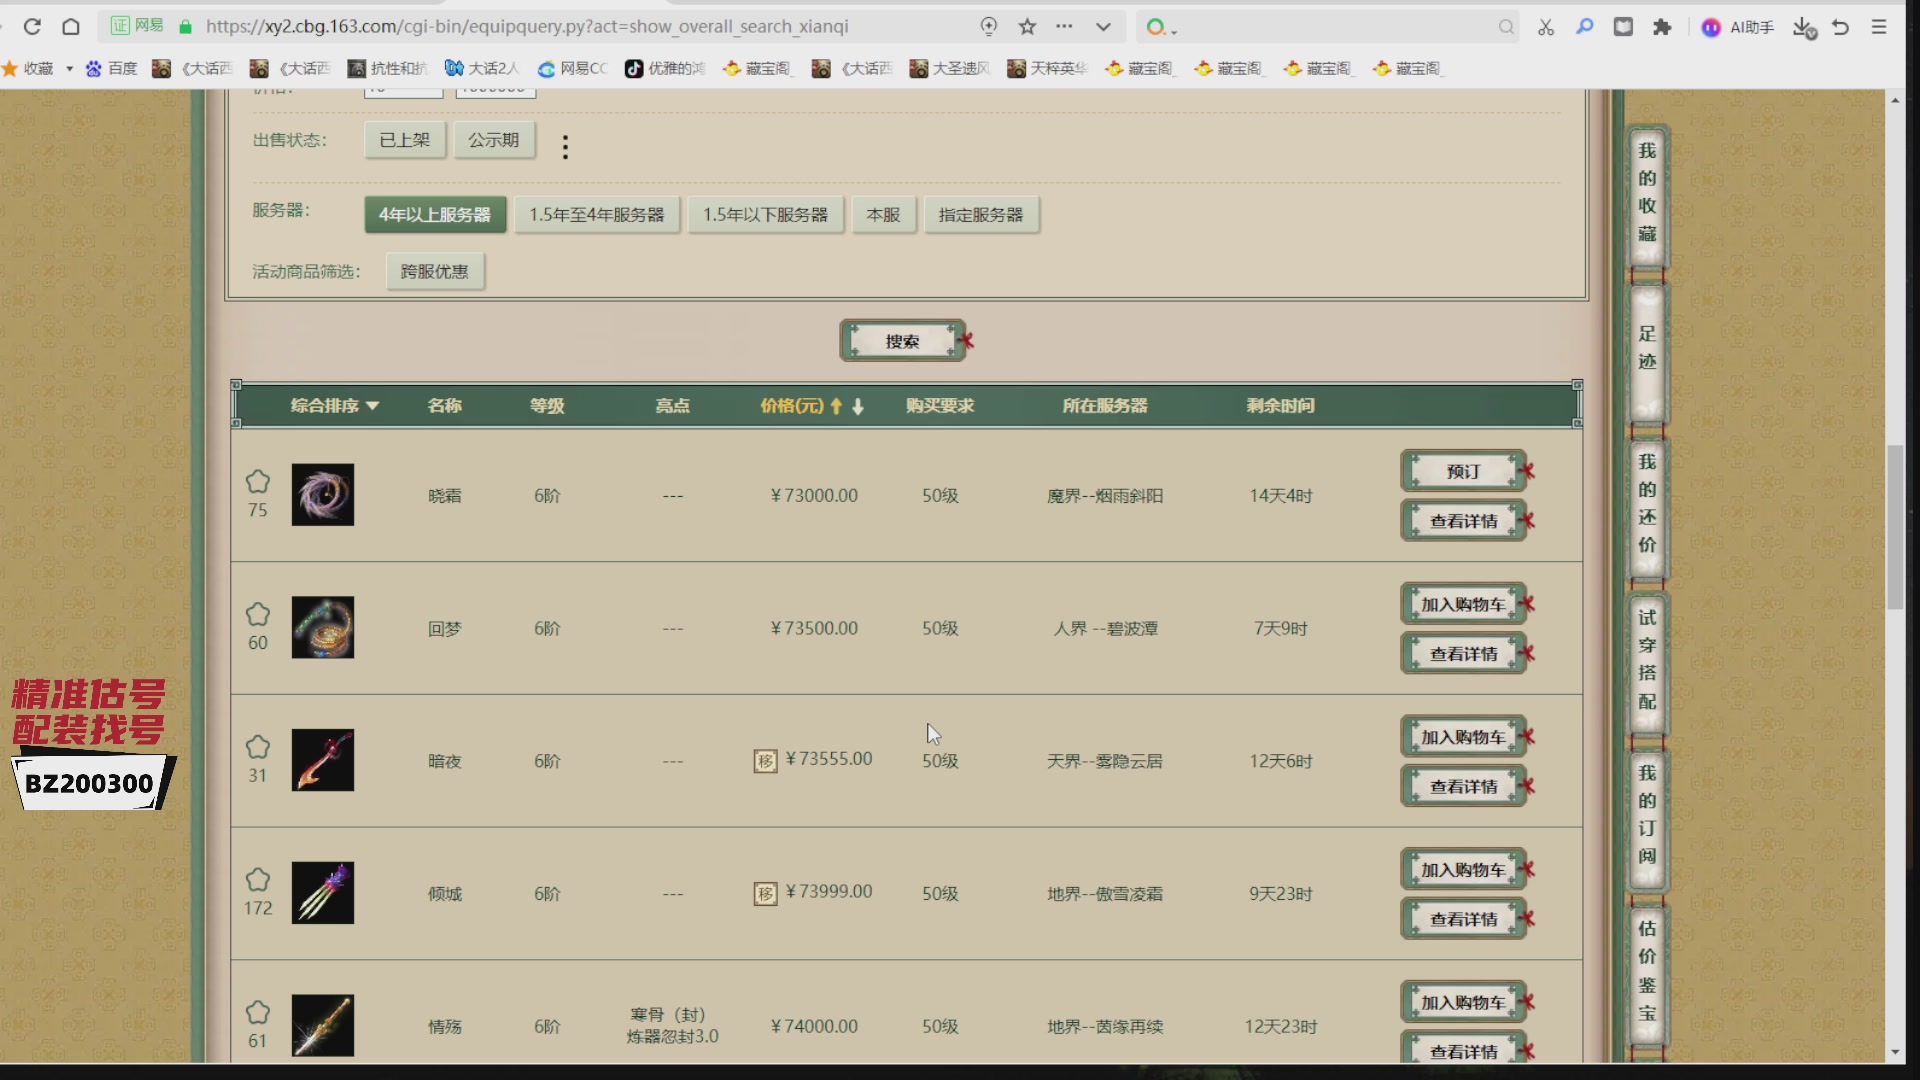Viewport: 1920px width, 1080px height.
Task: Open the 天梓英华 bookmark
Action: (x=1047, y=68)
